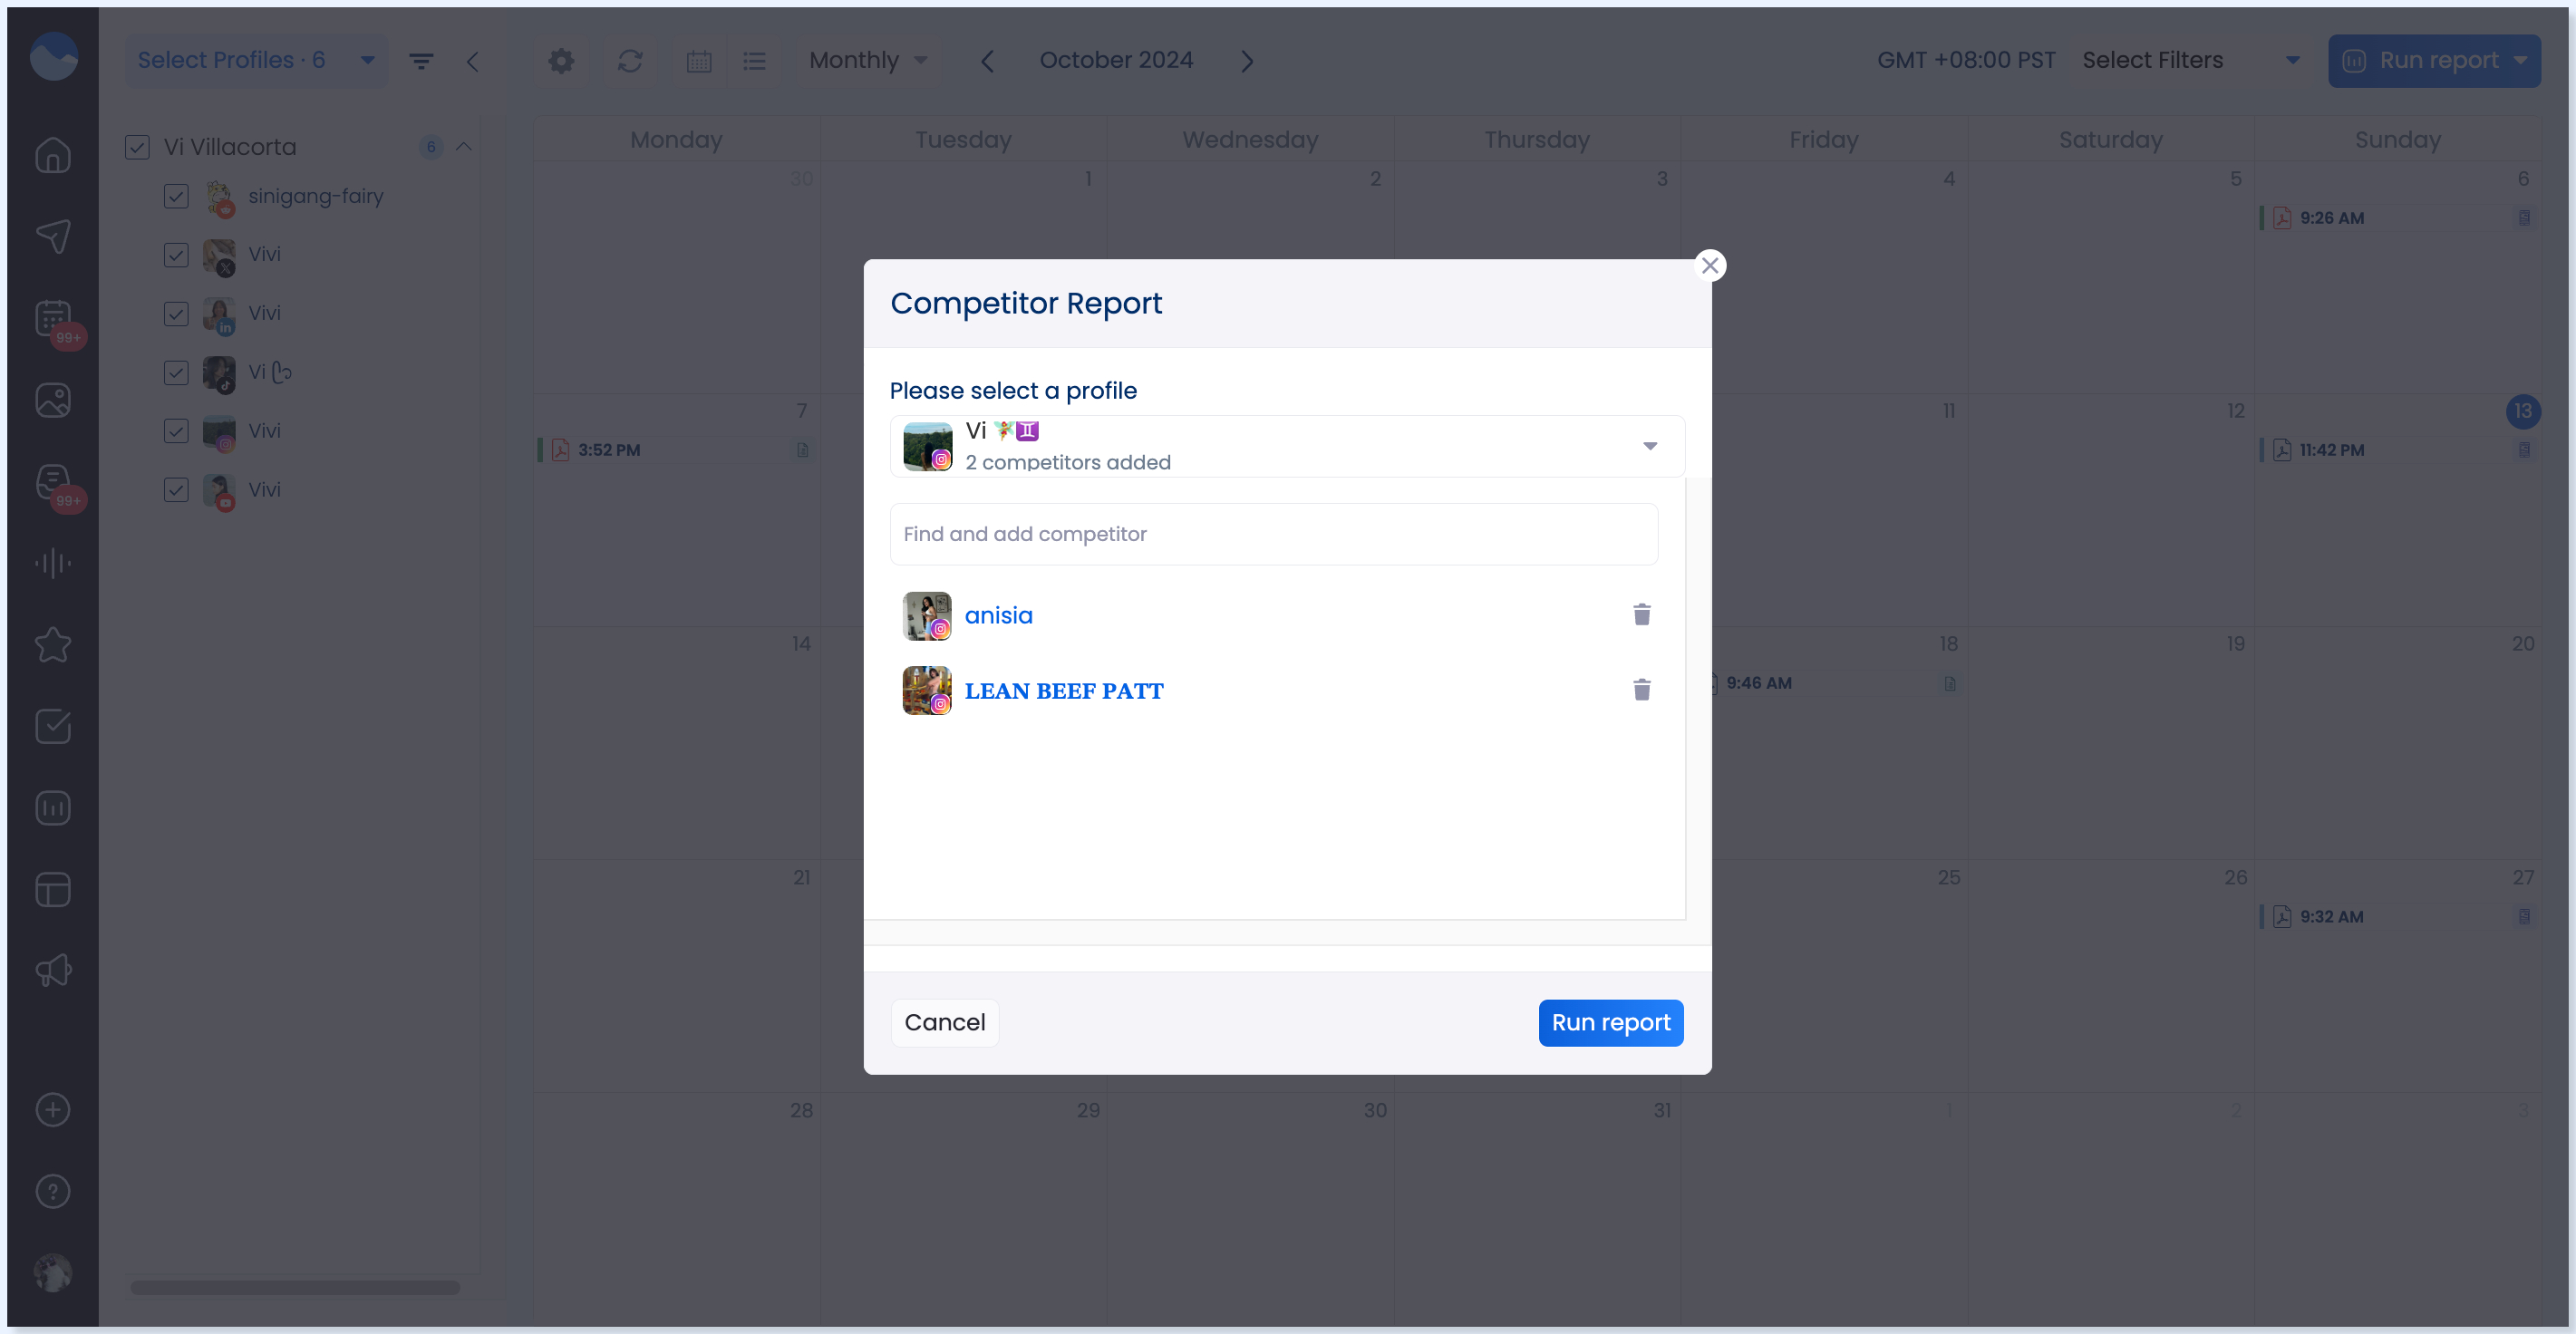Cancel the Competitor Report dialog
2576x1334 pixels.
tap(944, 1022)
